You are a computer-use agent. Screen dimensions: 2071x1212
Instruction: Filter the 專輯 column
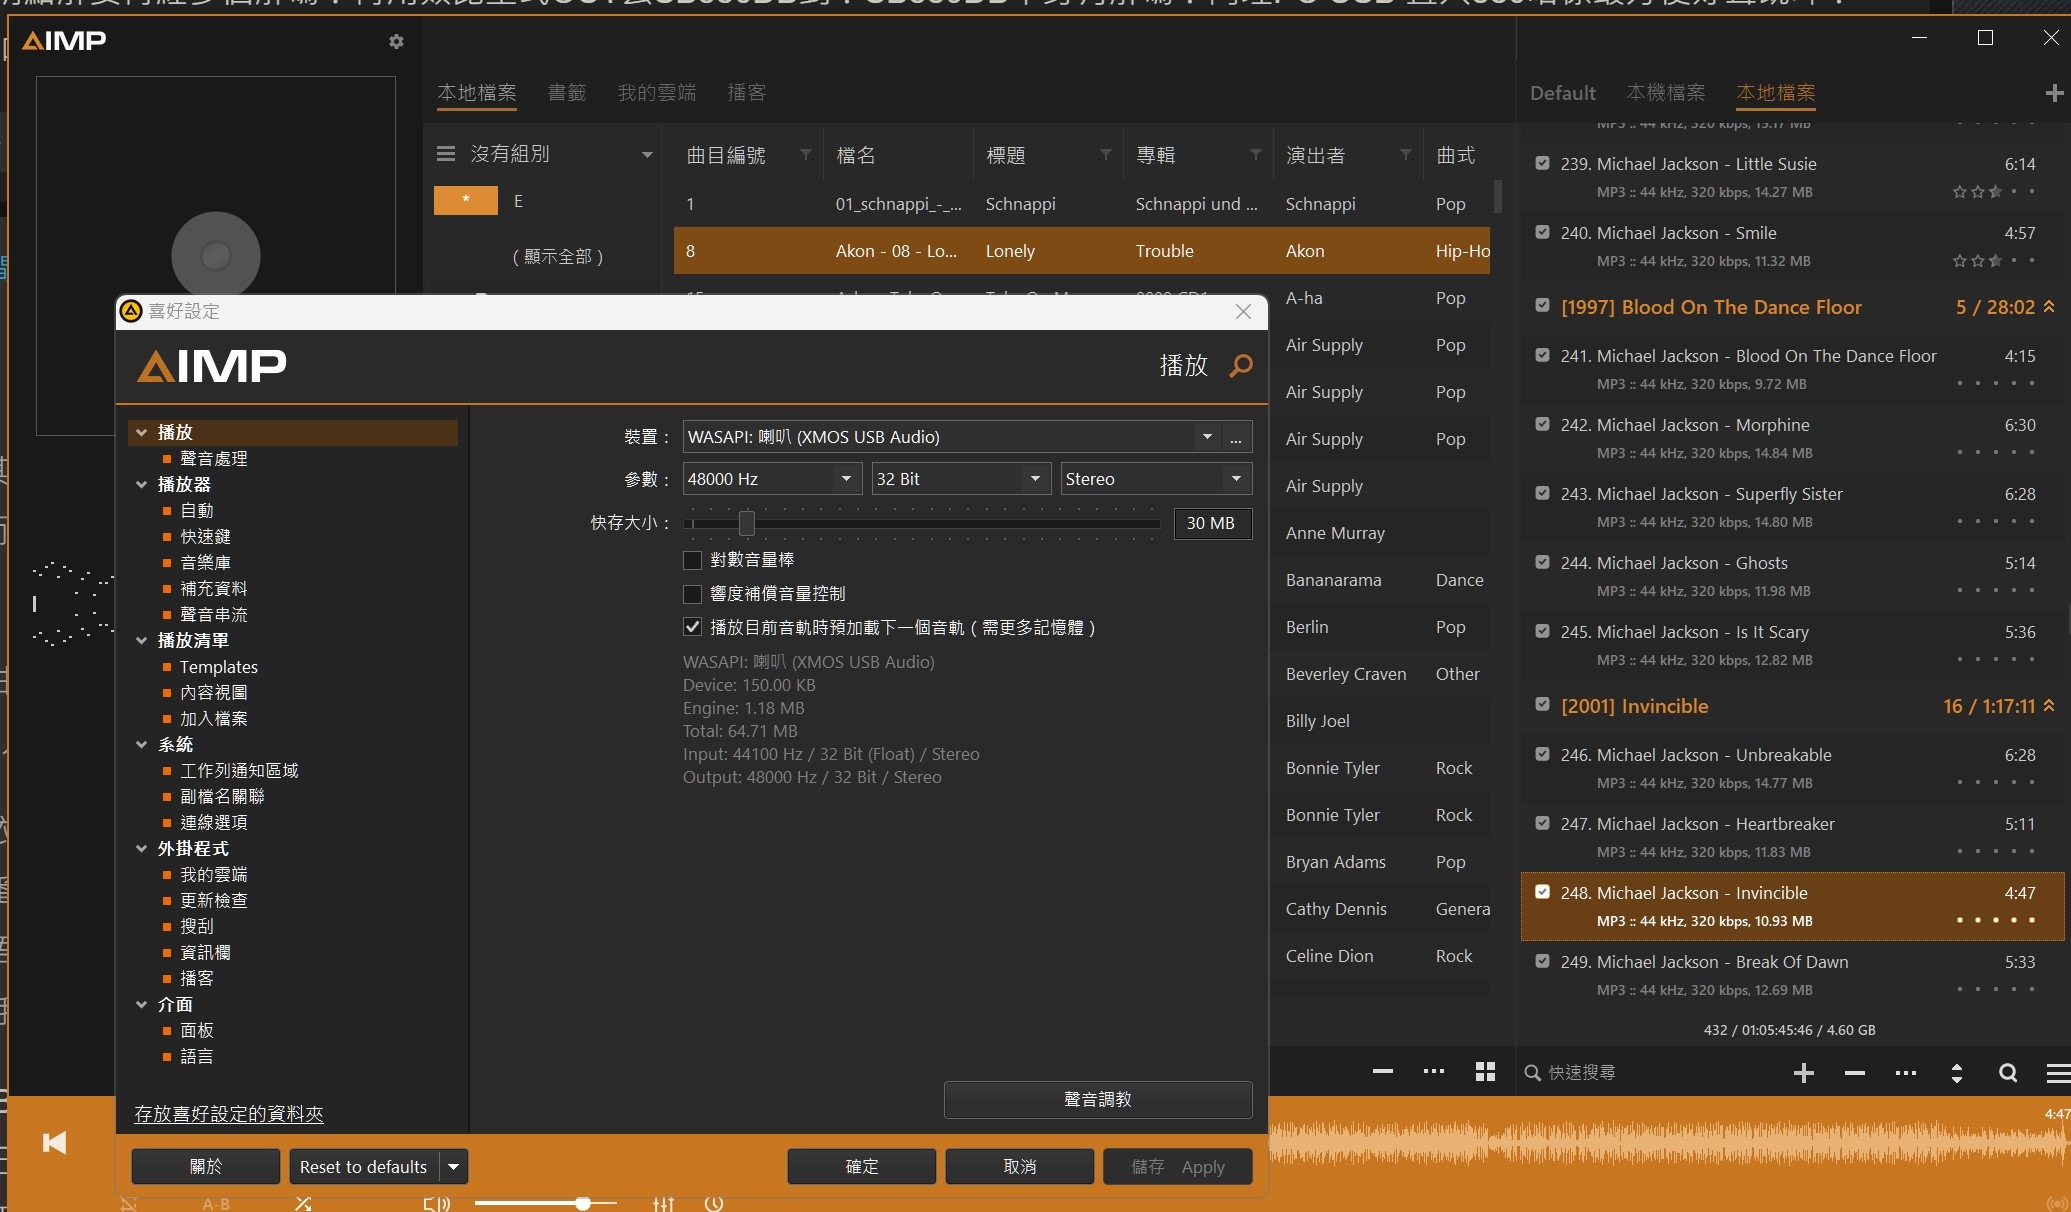pyautogui.click(x=1256, y=155)
